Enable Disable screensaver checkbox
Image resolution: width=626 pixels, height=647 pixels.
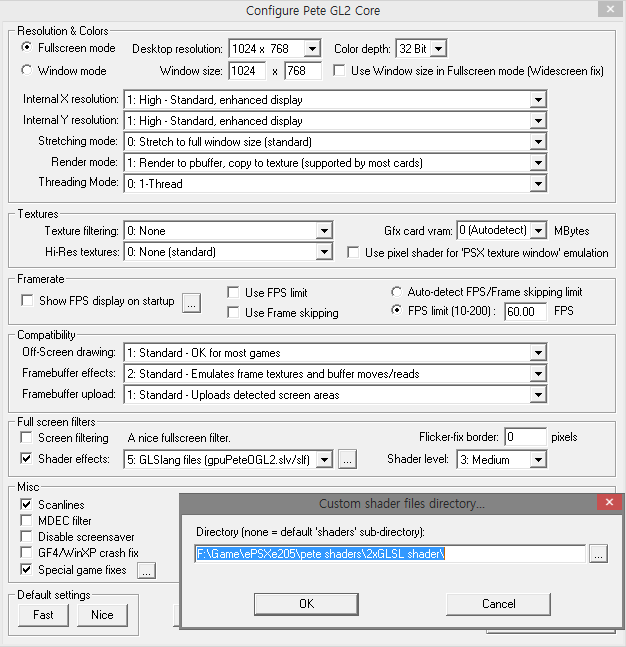pyautogui.click(x=26, y=536)
